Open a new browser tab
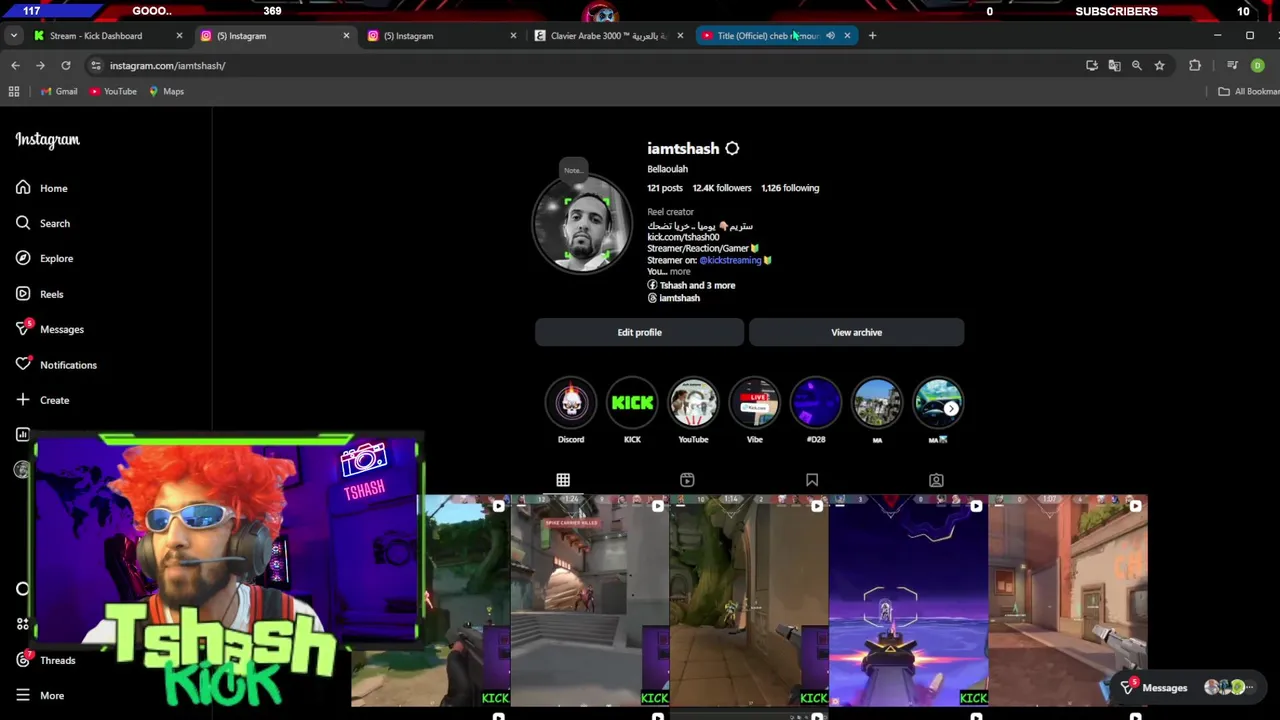Viewport: 1280px width, 720px height. pos(872,36)
